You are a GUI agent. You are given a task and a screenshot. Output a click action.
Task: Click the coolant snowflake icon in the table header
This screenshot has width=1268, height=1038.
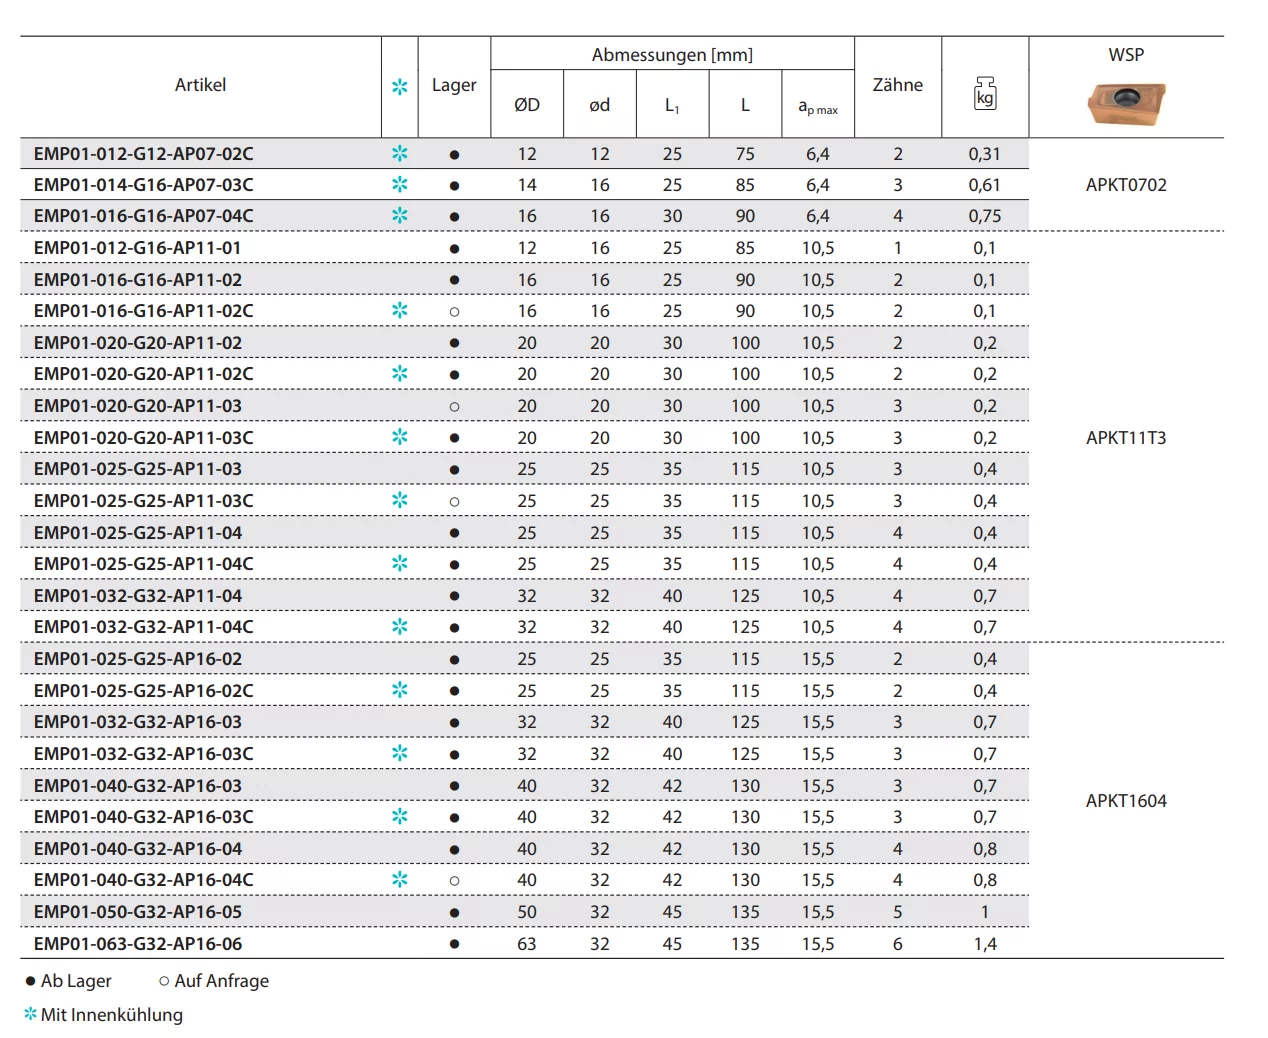point(400,87)
